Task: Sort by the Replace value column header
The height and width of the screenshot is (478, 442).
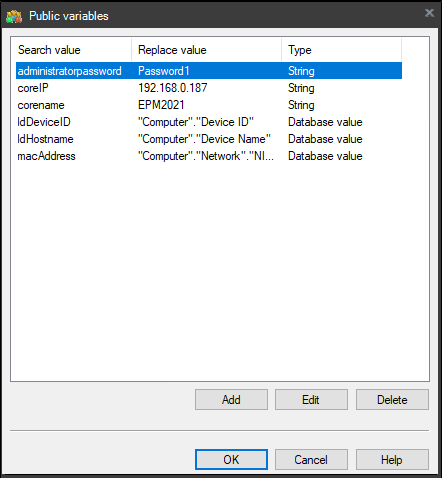Action: pyautogui.click(x=206, y=50)
